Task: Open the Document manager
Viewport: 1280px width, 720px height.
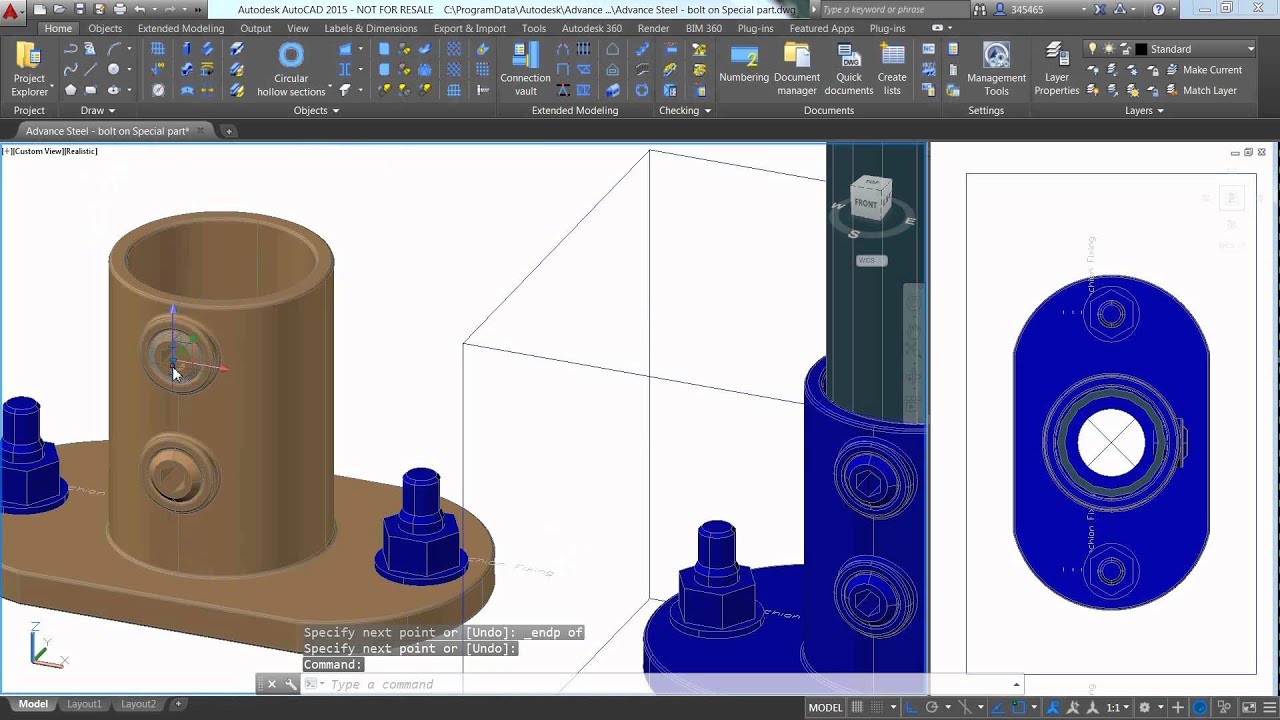Action: 797,69
